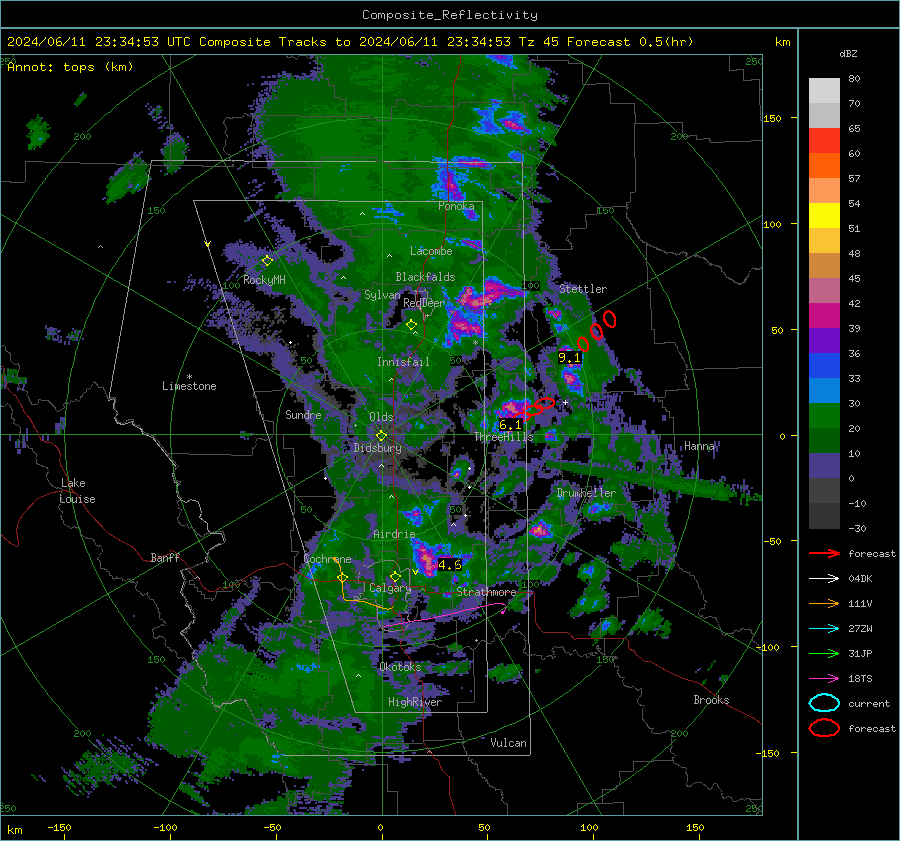Click the yellow diamond marker near RockyMH

267,261
